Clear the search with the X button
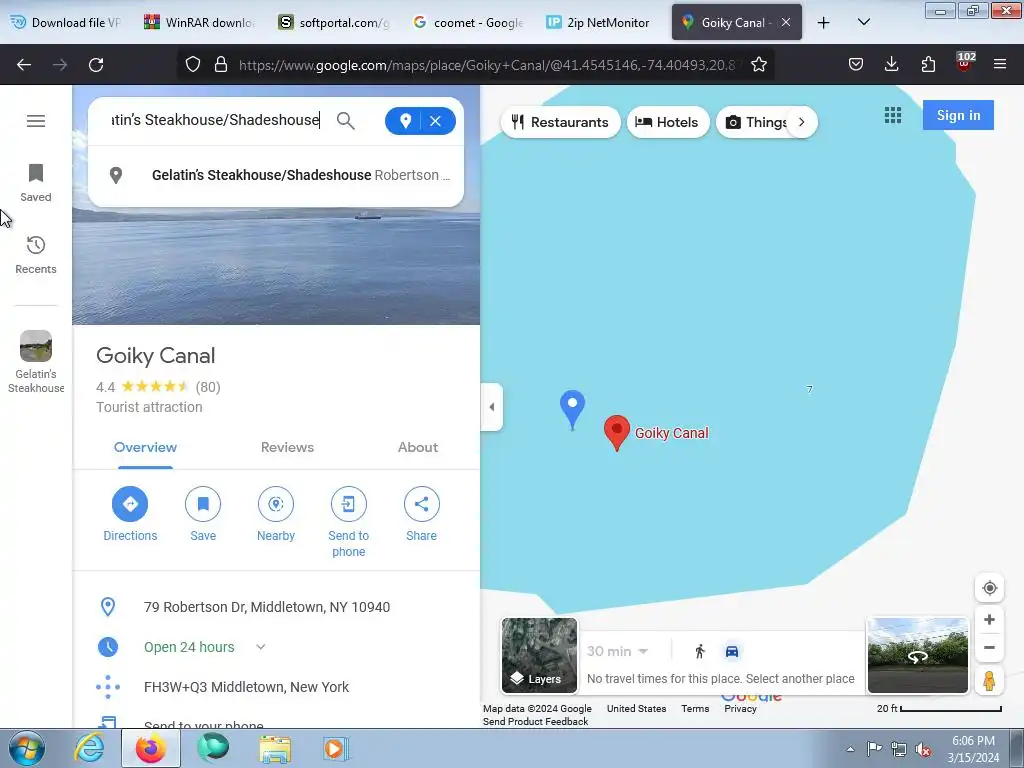The height and width of the screenshot is (768, 1024). pos(436,121)
